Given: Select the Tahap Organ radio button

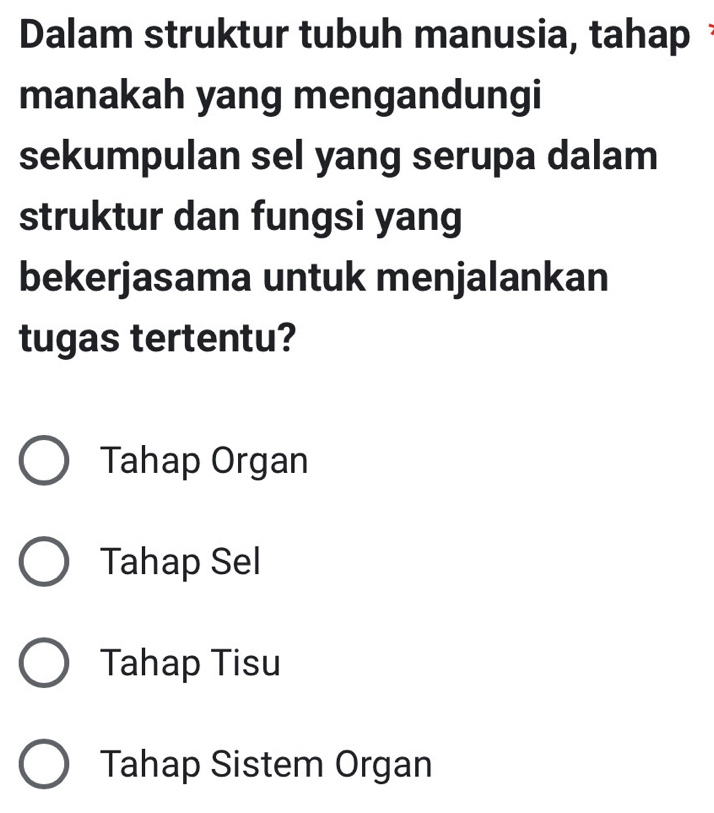Looking at the screenshot, I should 45,462.
